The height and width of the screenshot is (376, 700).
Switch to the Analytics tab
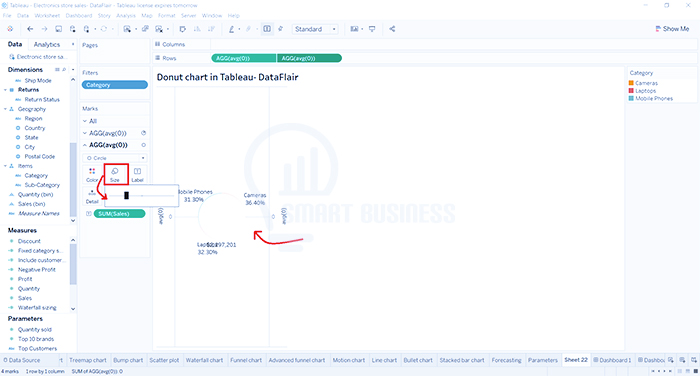(47, 45)
